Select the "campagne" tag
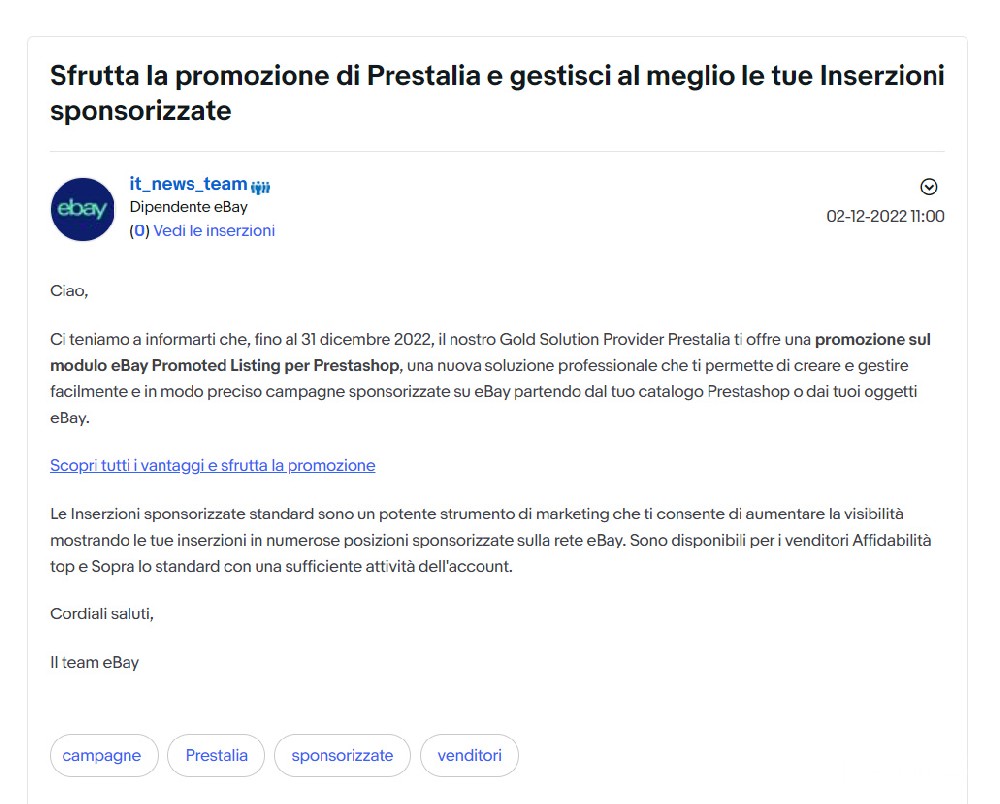Image resolution: width=1000 pixels, height=804 pixels. (102, 756)
